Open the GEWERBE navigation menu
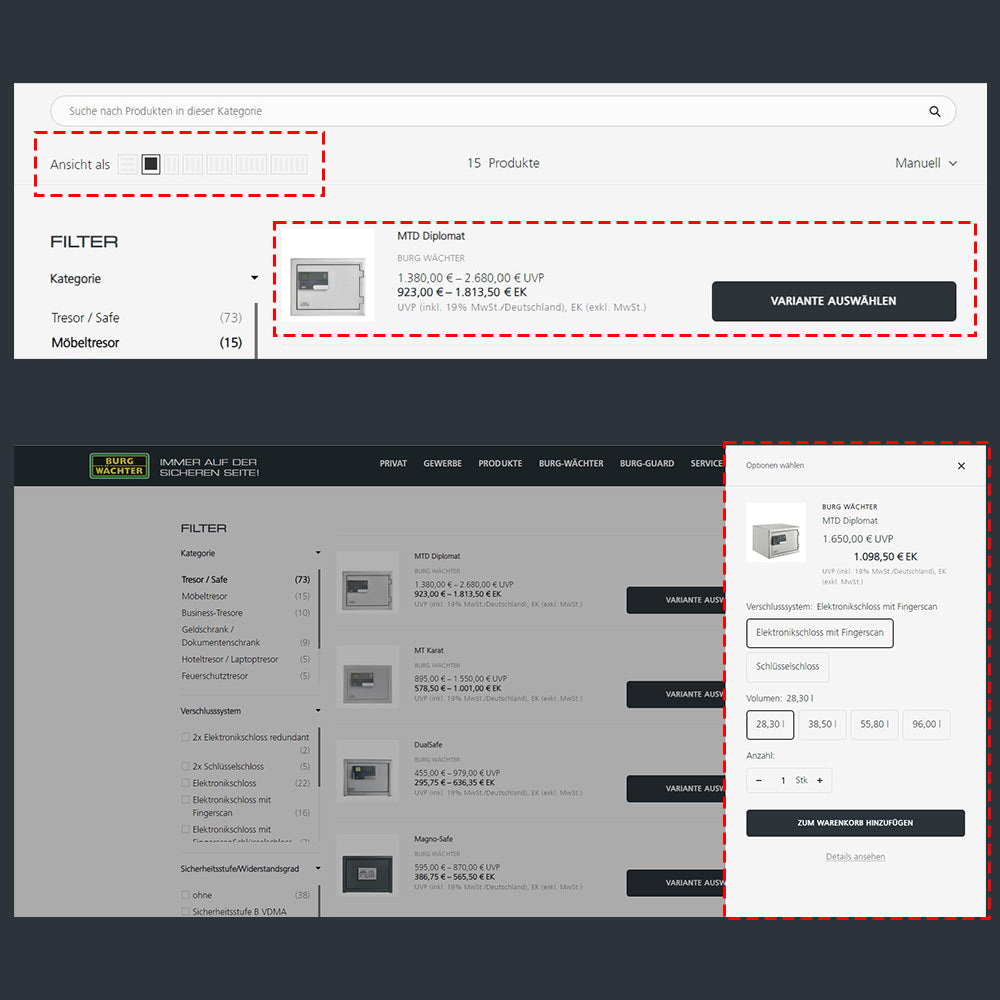The height and width of the screenshot is (1000, 1000). coord(443,464)
